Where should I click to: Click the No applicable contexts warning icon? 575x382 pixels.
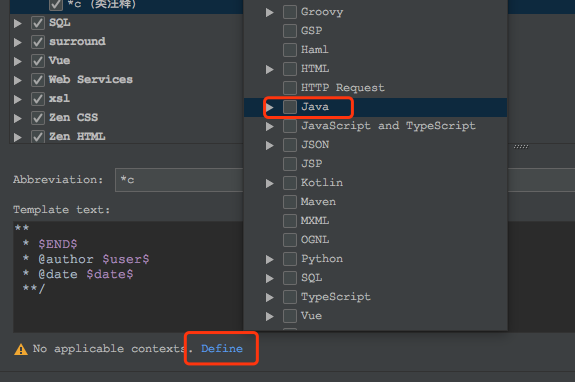[x=21, y=349]
